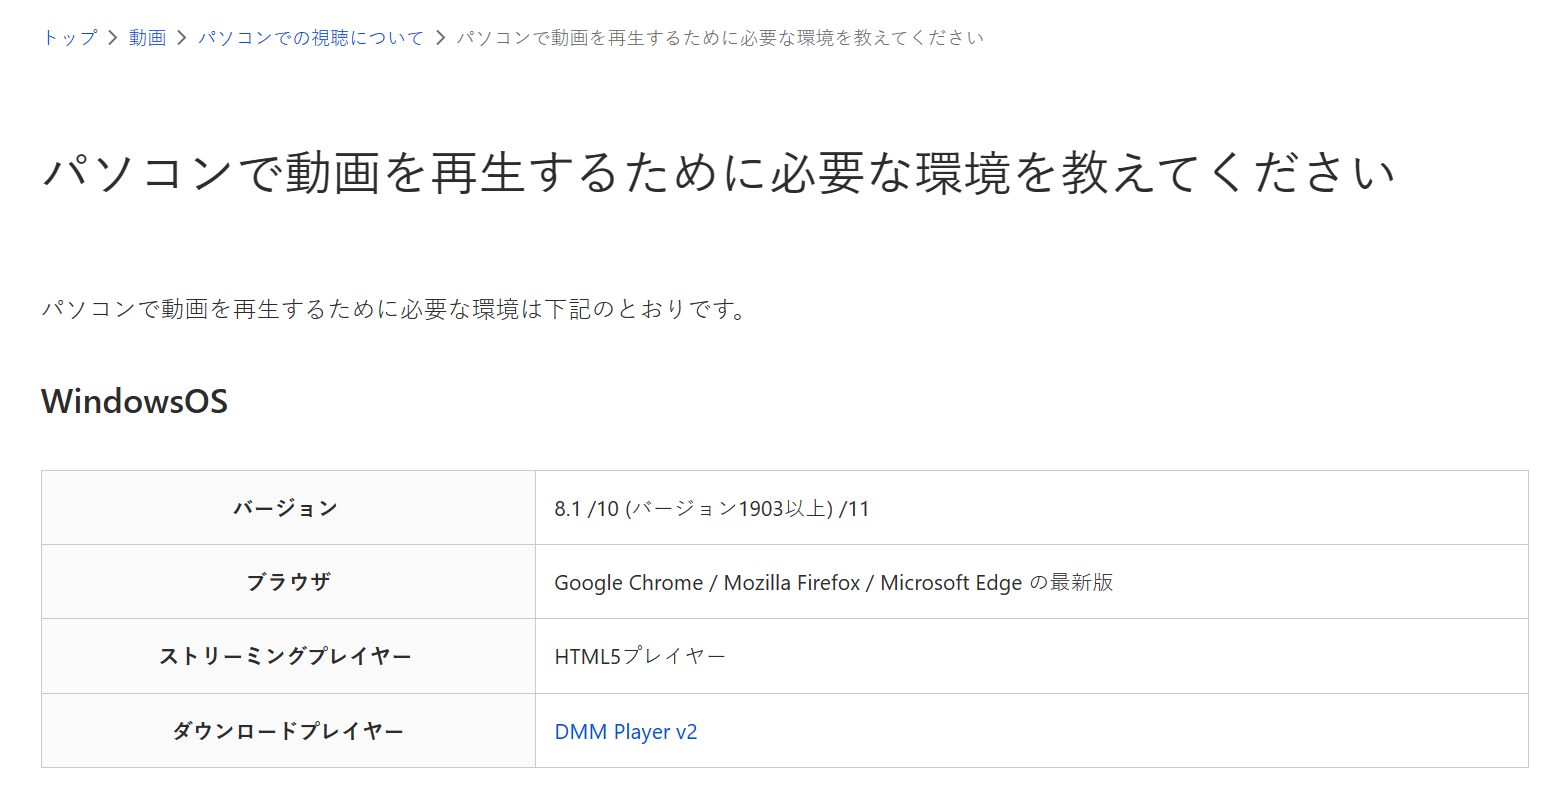Click the Google Chrome browser text
This screenshot has width=1567, height=793.
tap(625, 581)
